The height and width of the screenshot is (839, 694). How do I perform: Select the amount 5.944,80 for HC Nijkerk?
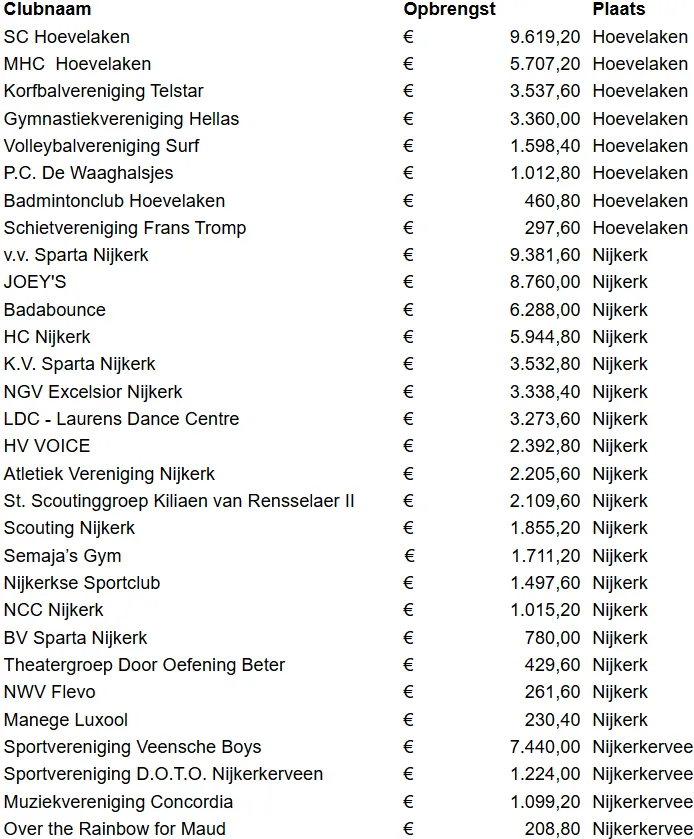tap(544, 337)
